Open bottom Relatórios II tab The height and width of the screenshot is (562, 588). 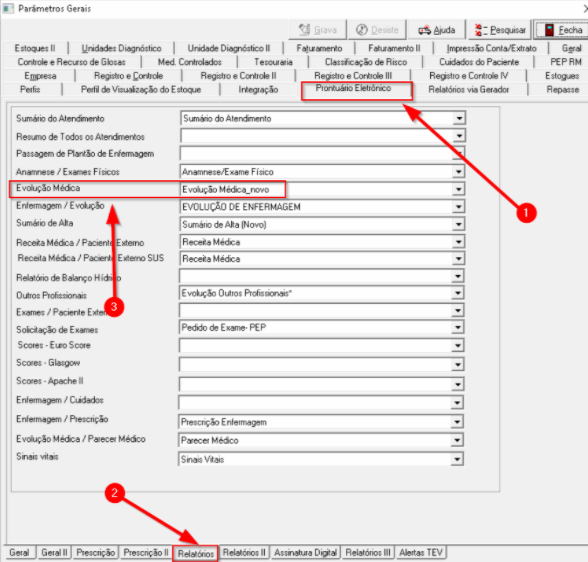click(x=244, y=553)
